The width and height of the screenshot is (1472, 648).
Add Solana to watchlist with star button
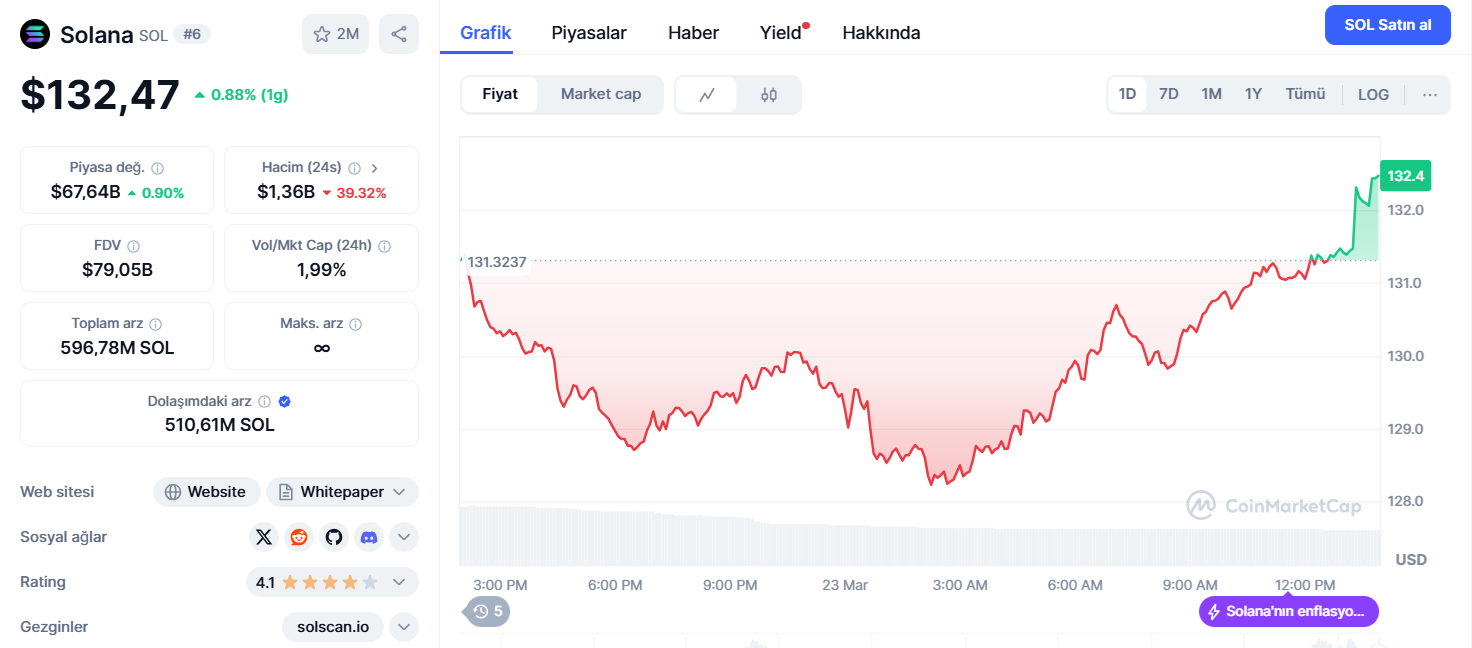(336, 34)
